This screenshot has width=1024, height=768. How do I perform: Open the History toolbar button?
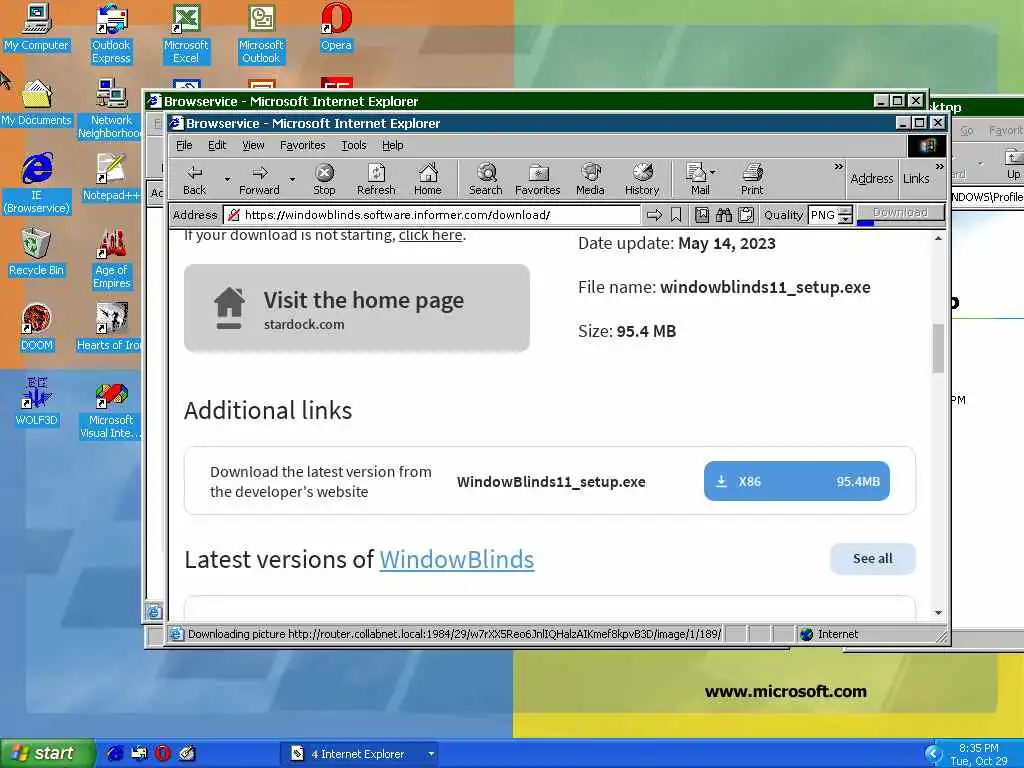(642, 179)
